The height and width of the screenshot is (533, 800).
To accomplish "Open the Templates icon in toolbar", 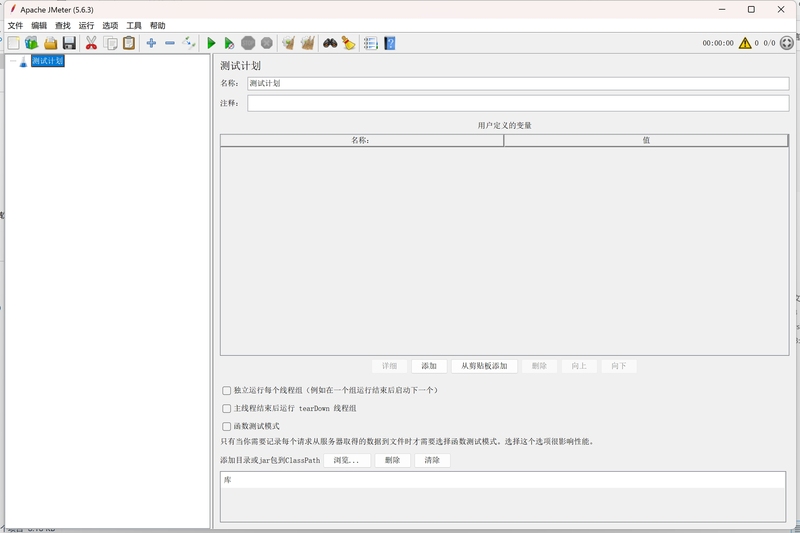I will tap(32, 43).
